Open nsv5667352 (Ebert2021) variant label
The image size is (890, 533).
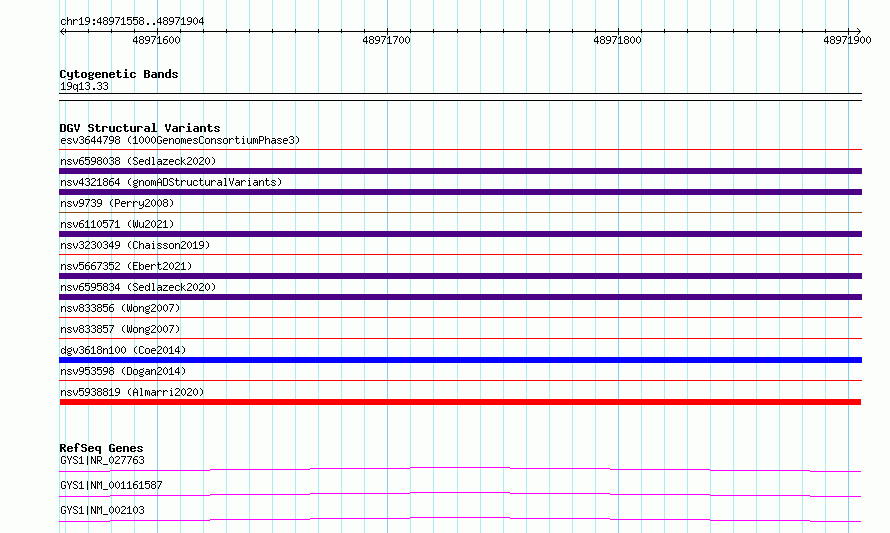(126, 266)
